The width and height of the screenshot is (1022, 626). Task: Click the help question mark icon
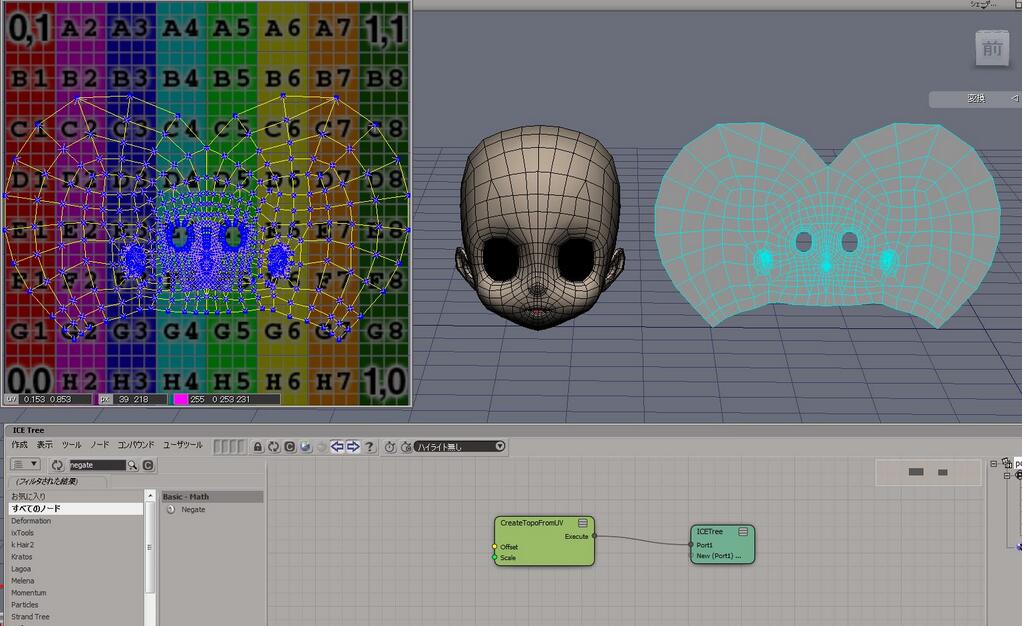[369, 447]
